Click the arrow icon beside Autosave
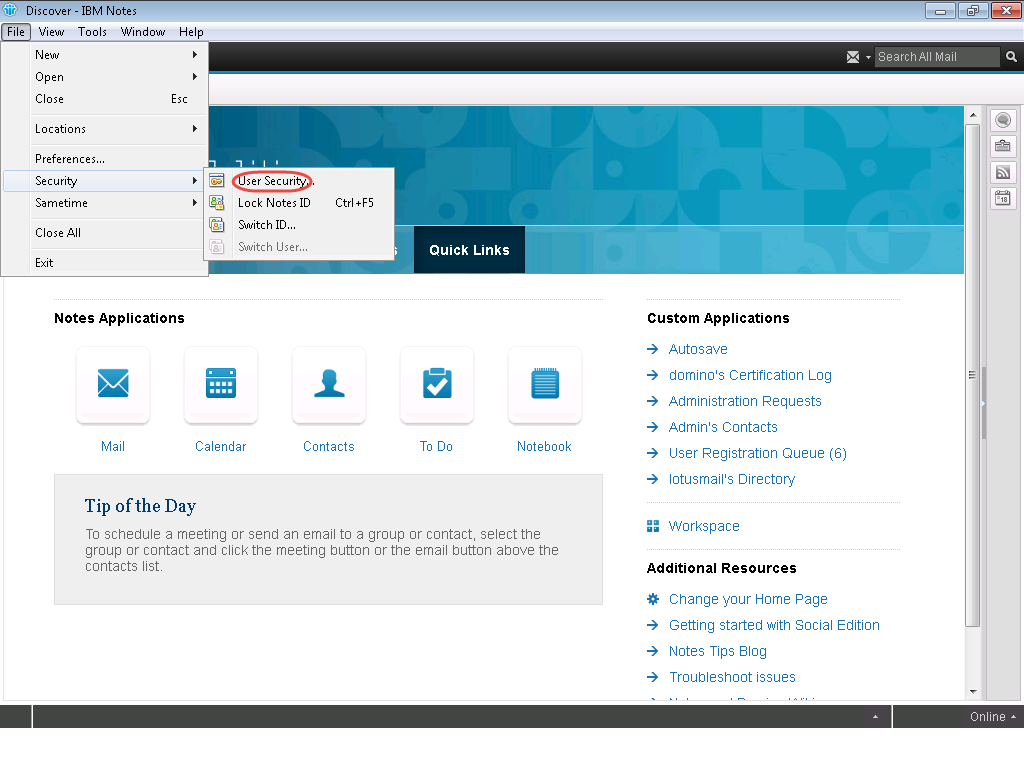Image resolution: width=1024 pixels, height=767 pixels. coord(652,350)
